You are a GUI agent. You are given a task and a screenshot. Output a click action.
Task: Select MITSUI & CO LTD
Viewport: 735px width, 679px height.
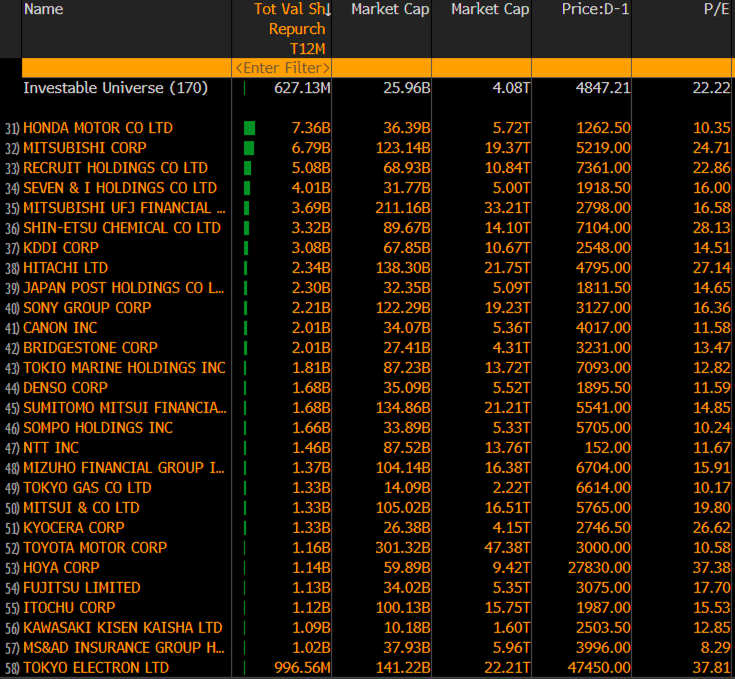tap(81, 507)
